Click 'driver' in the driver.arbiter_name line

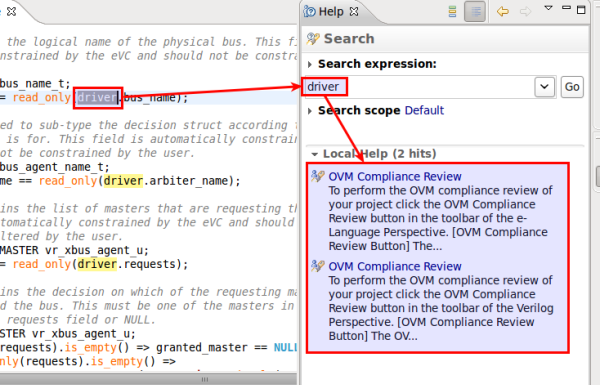click(x=123, y=181)
